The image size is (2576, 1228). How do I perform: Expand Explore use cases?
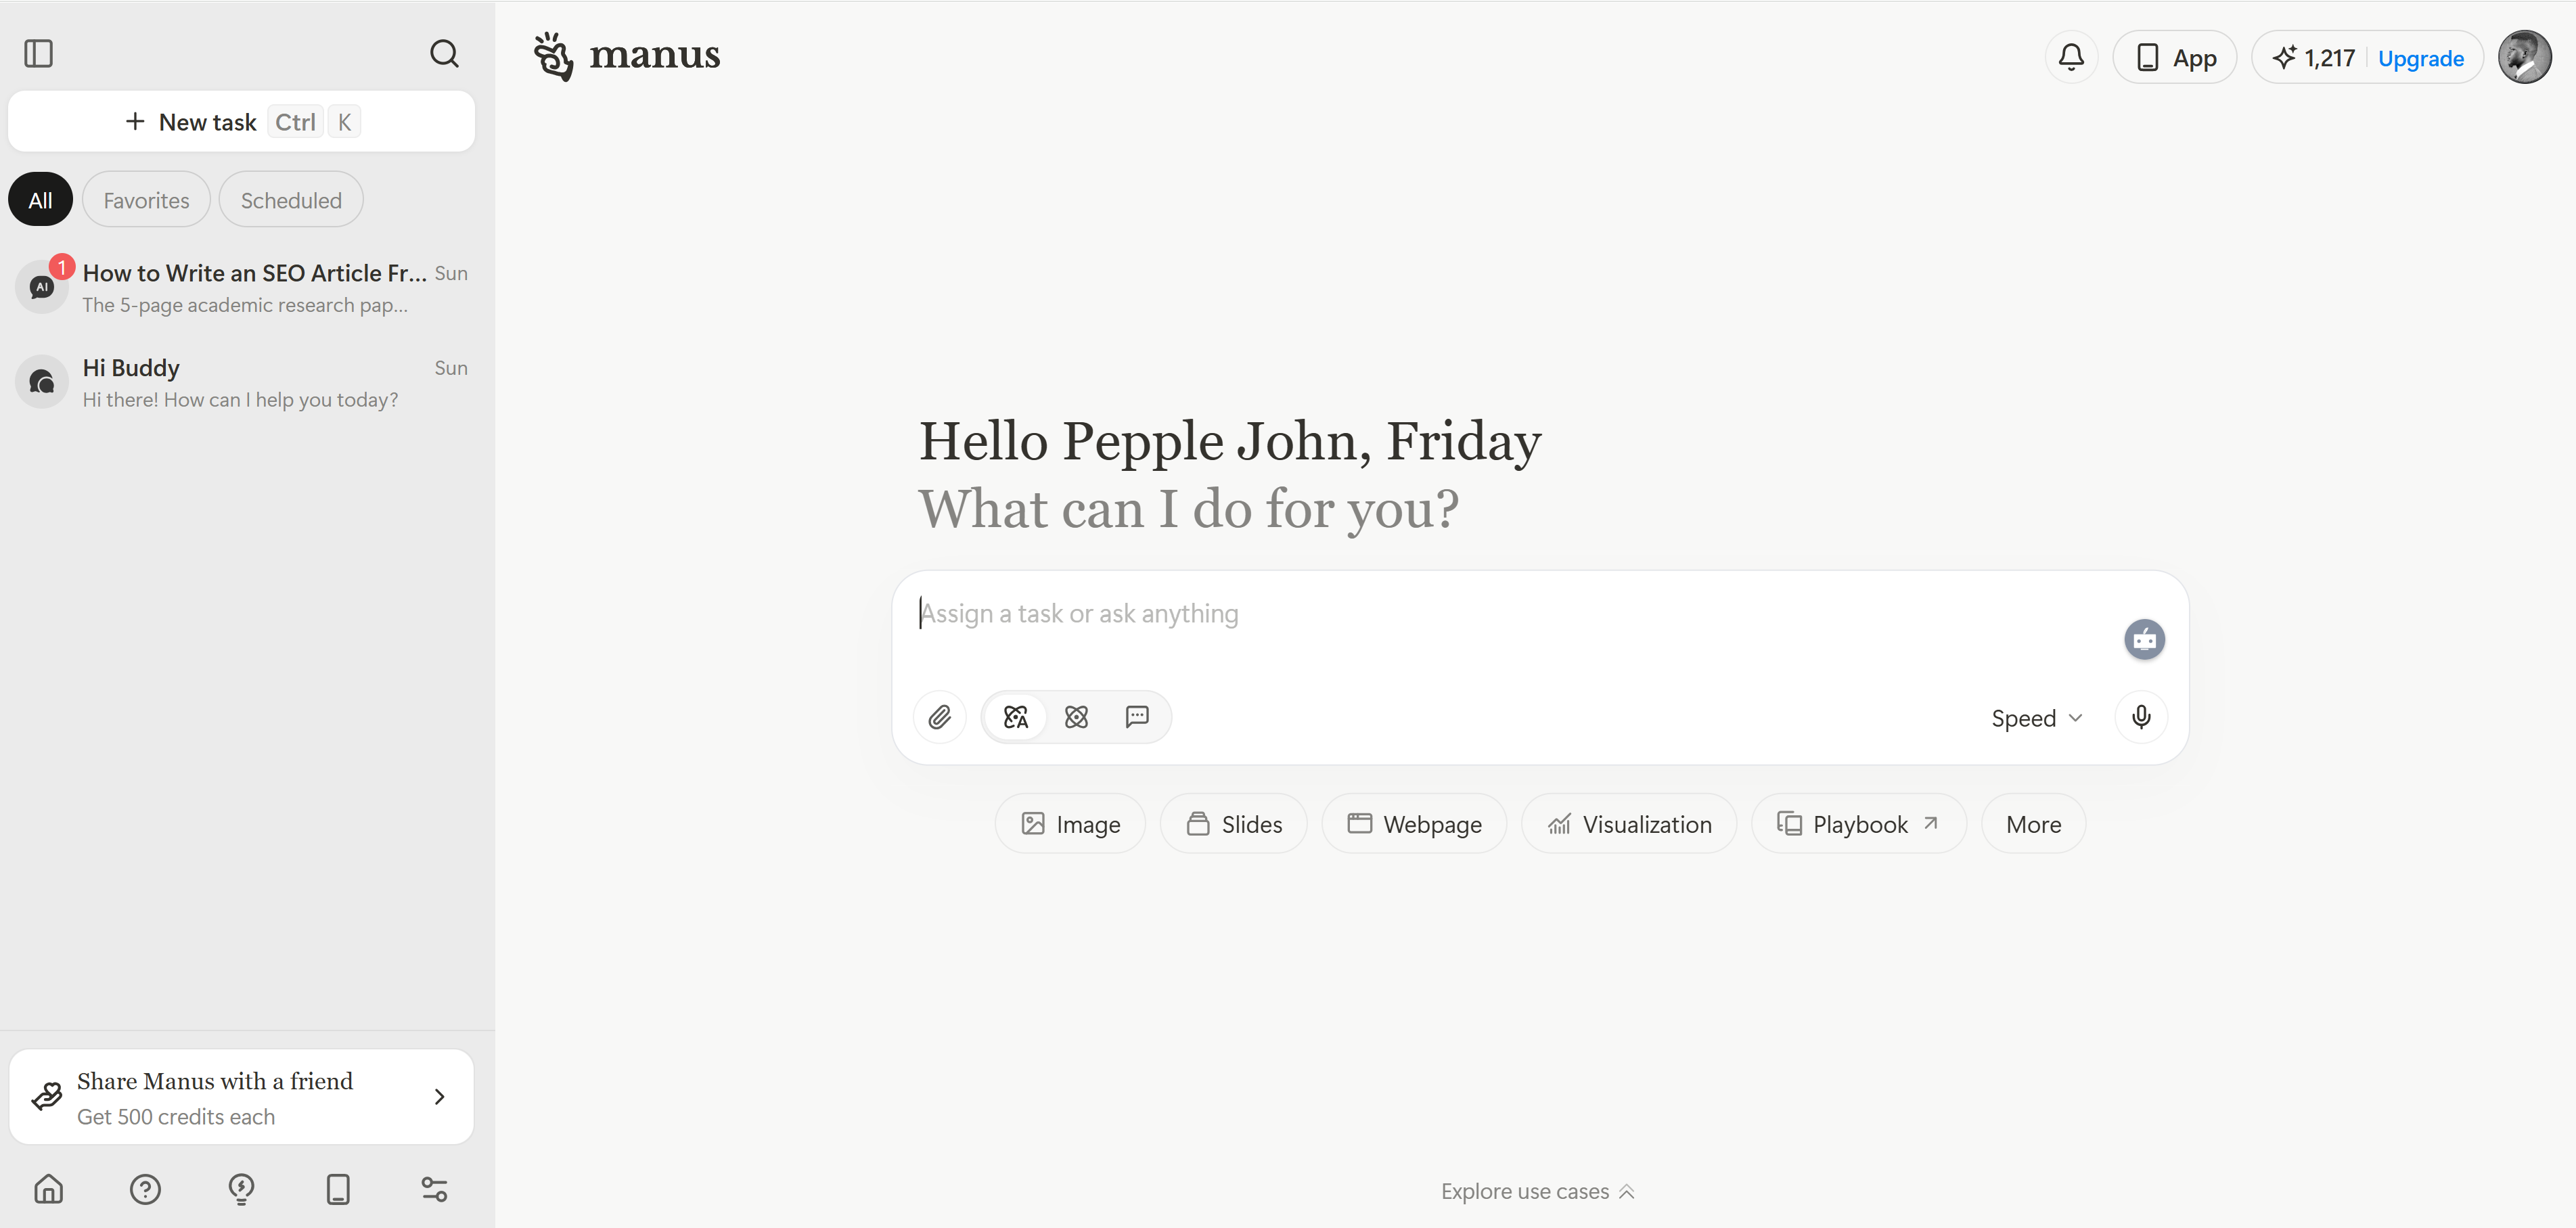pos(1537,1192)
